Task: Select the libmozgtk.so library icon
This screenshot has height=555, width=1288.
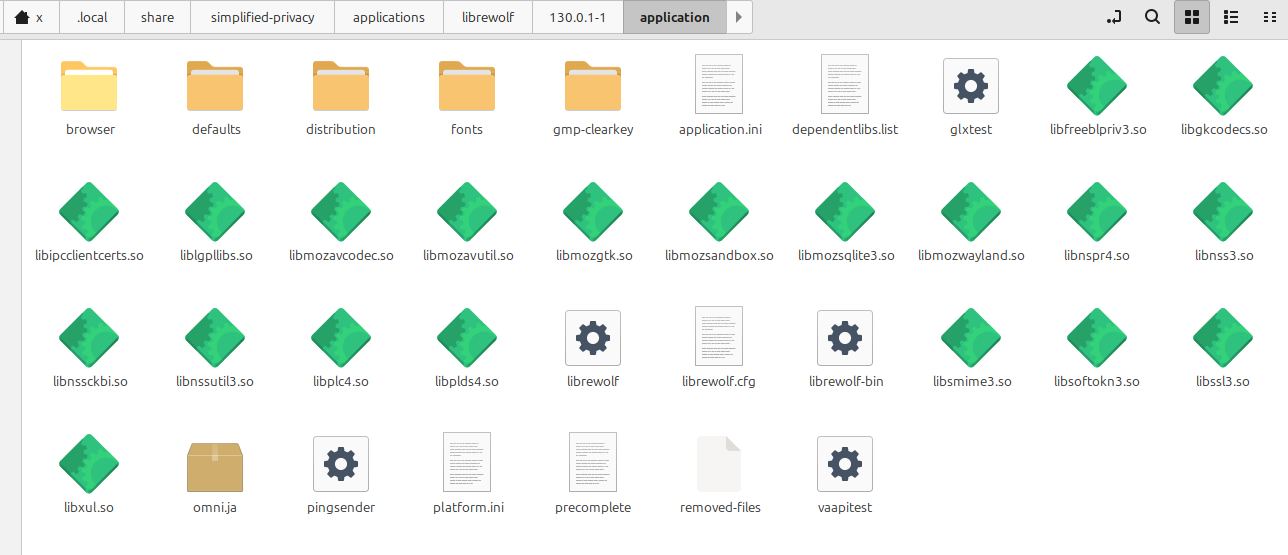Action: (x=593, y=211)
